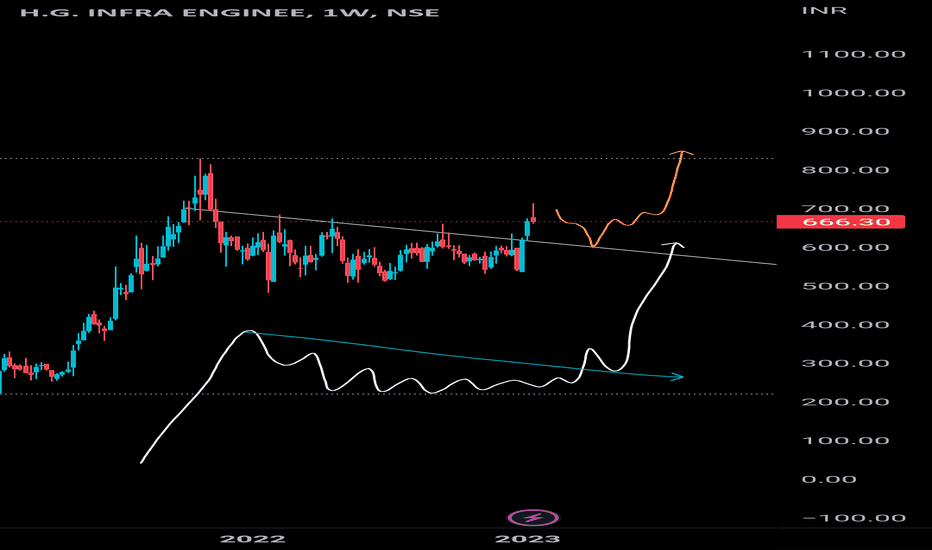Viewport: 932px width, 550px height.
Task: Click the 600.00 price axis label
Action: (846, 247)
